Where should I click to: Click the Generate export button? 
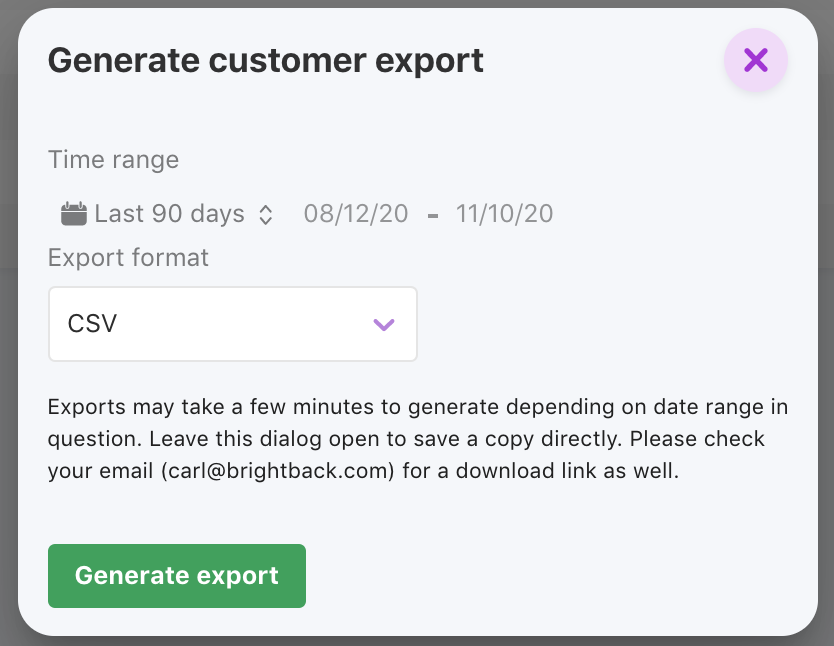tap(177, 576)
